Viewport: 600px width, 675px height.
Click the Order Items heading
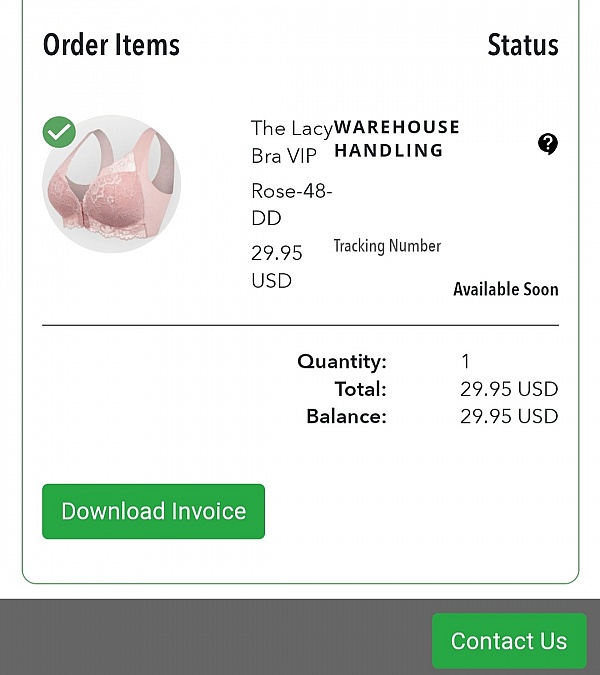[x=111, y=45]
